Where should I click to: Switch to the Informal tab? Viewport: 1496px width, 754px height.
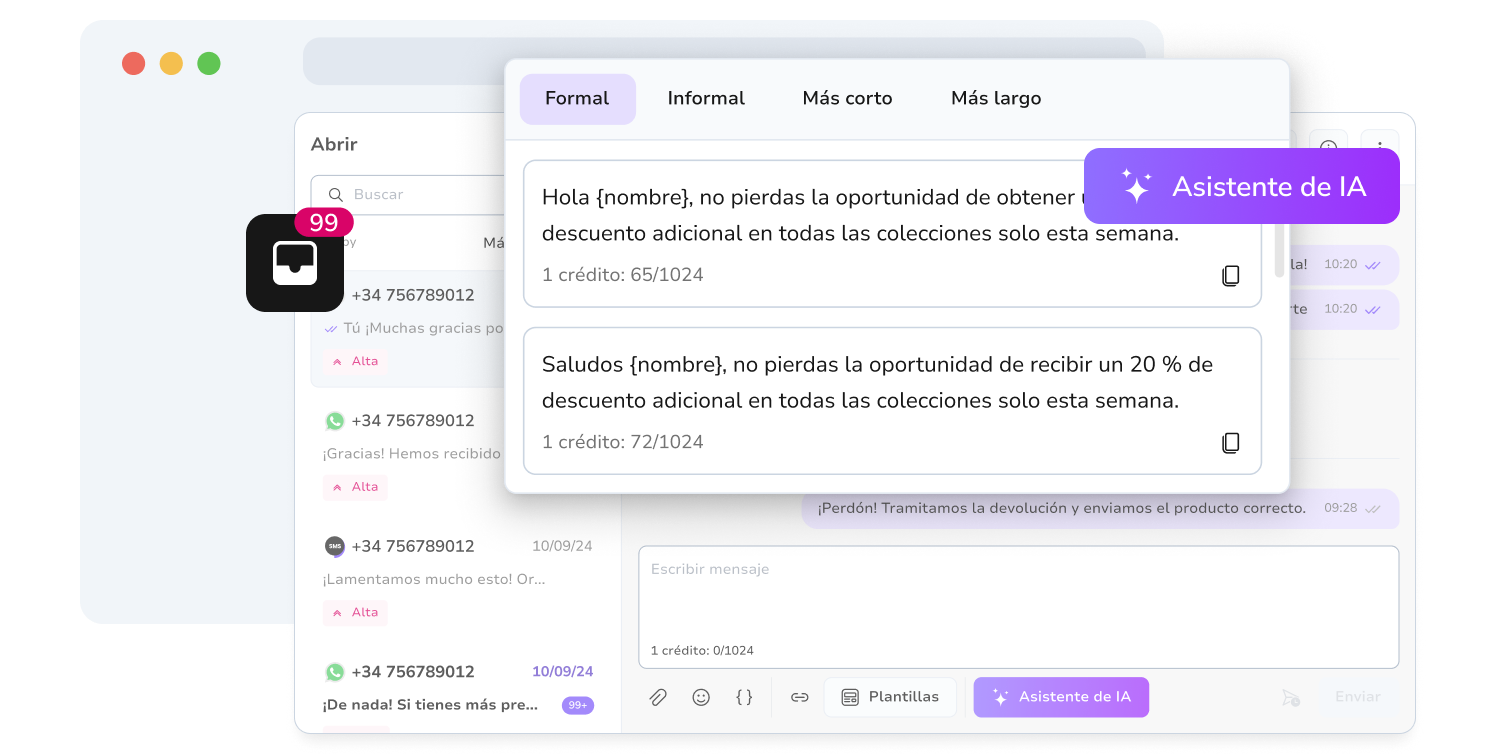(706, 98)
